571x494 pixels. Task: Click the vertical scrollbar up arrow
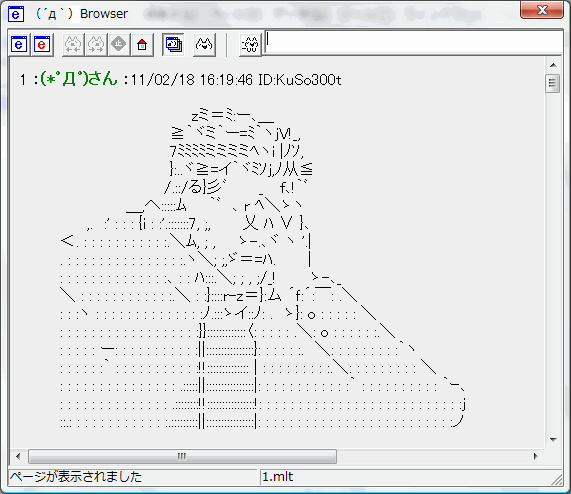point(553,66)
